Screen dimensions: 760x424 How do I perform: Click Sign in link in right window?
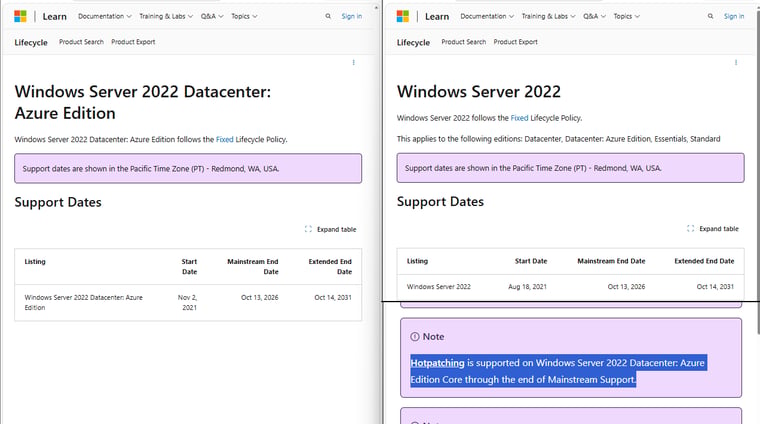pyautogui.click(x=734, y=16)
